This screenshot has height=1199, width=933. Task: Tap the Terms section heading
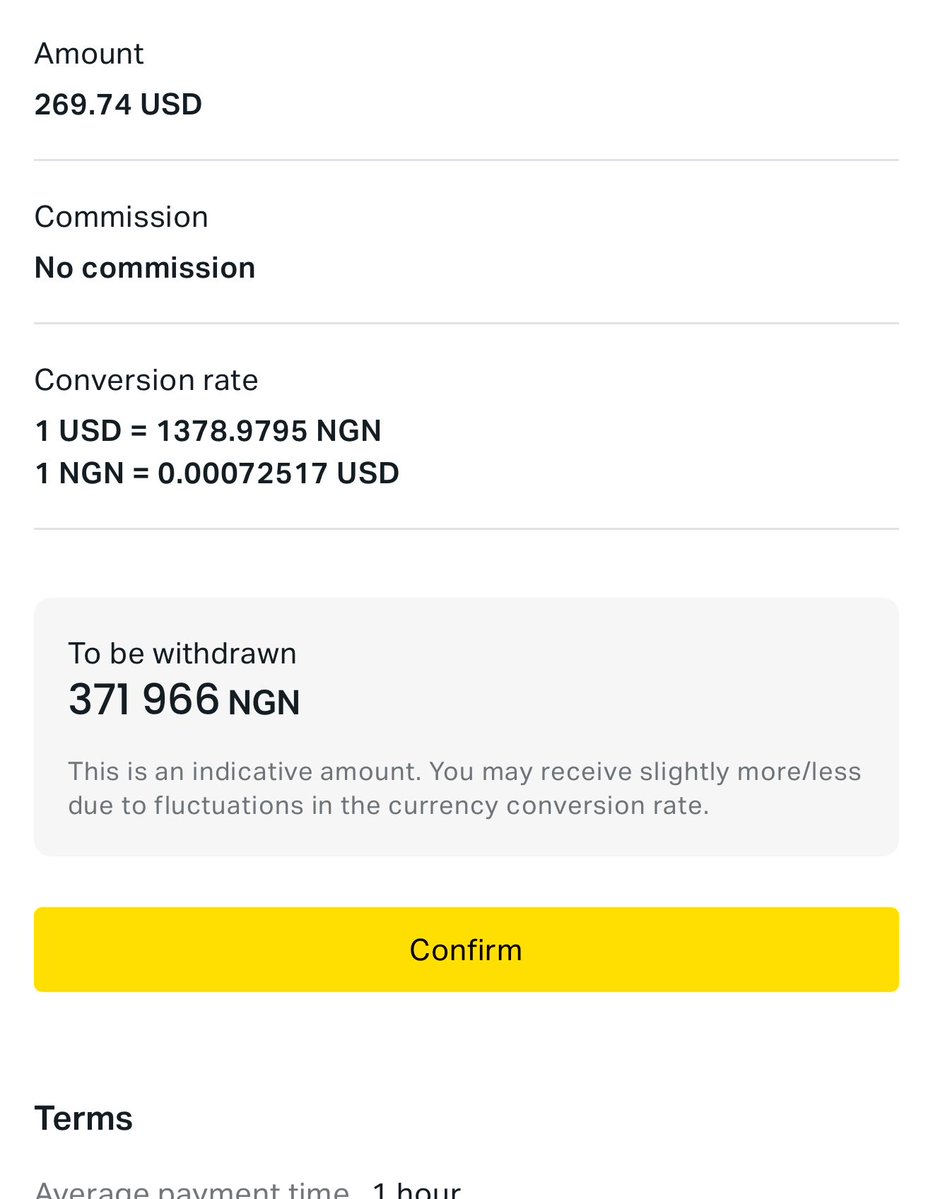tap(83, 1119)
